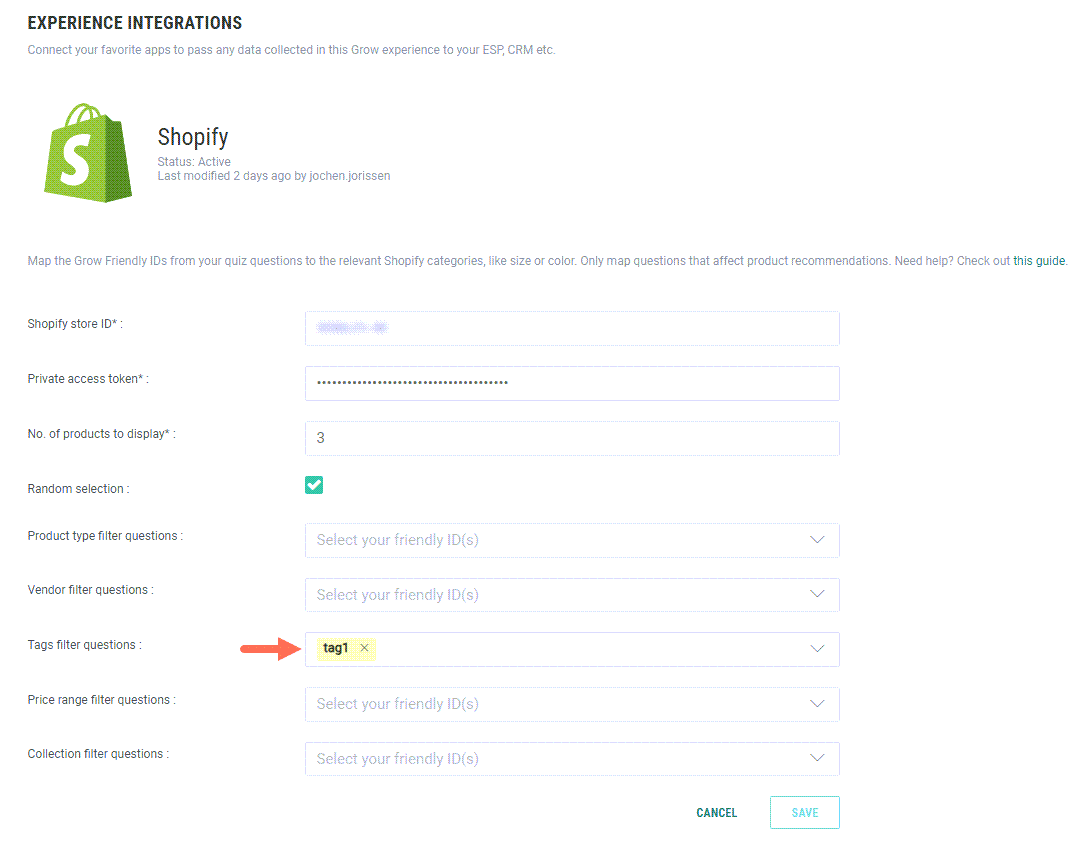The height and width of the screenshot is (843, 1081).
Task: Click the Vendor filter chevron arrow
Action: [817, 594]
